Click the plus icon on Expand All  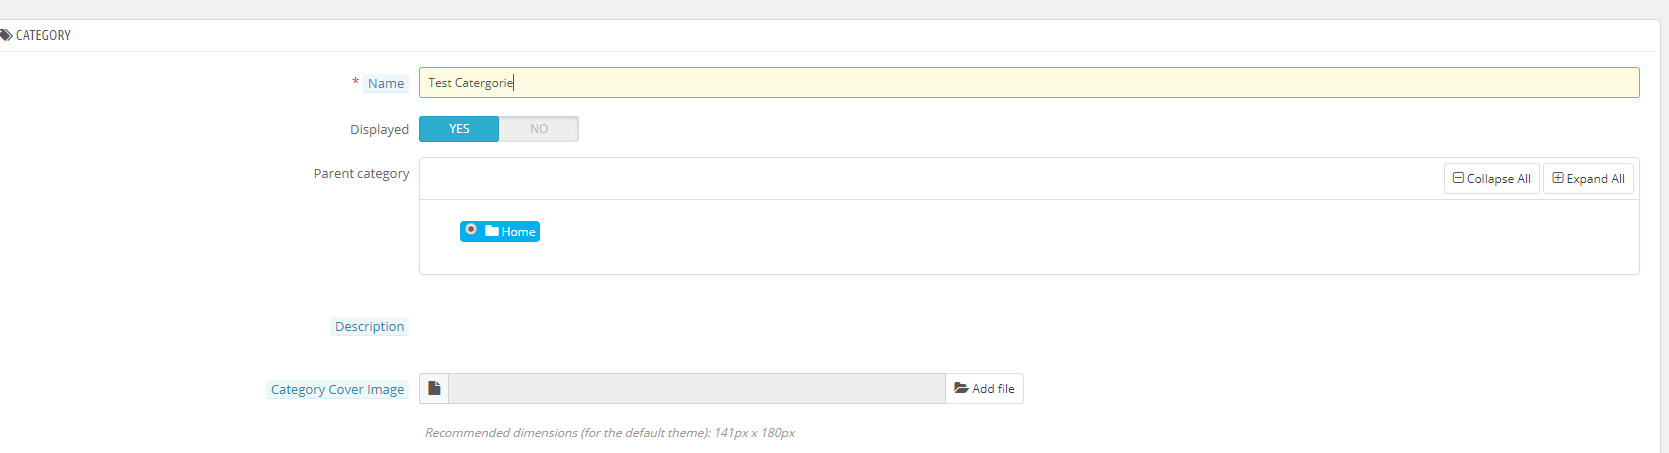click(x=1557, y=178)
